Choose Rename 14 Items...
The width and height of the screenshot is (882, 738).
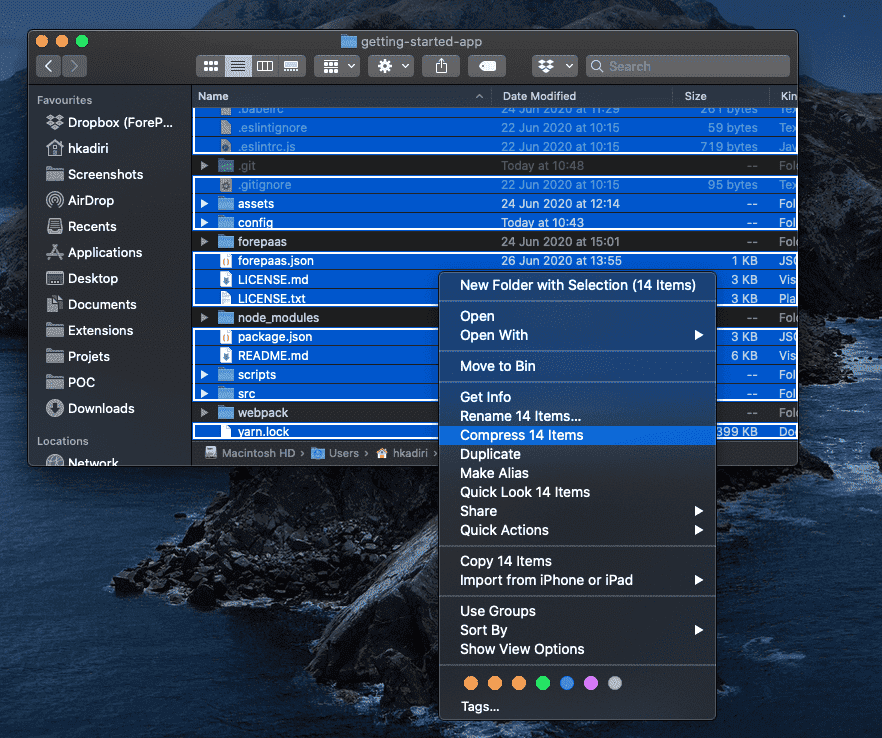(577, 416)
